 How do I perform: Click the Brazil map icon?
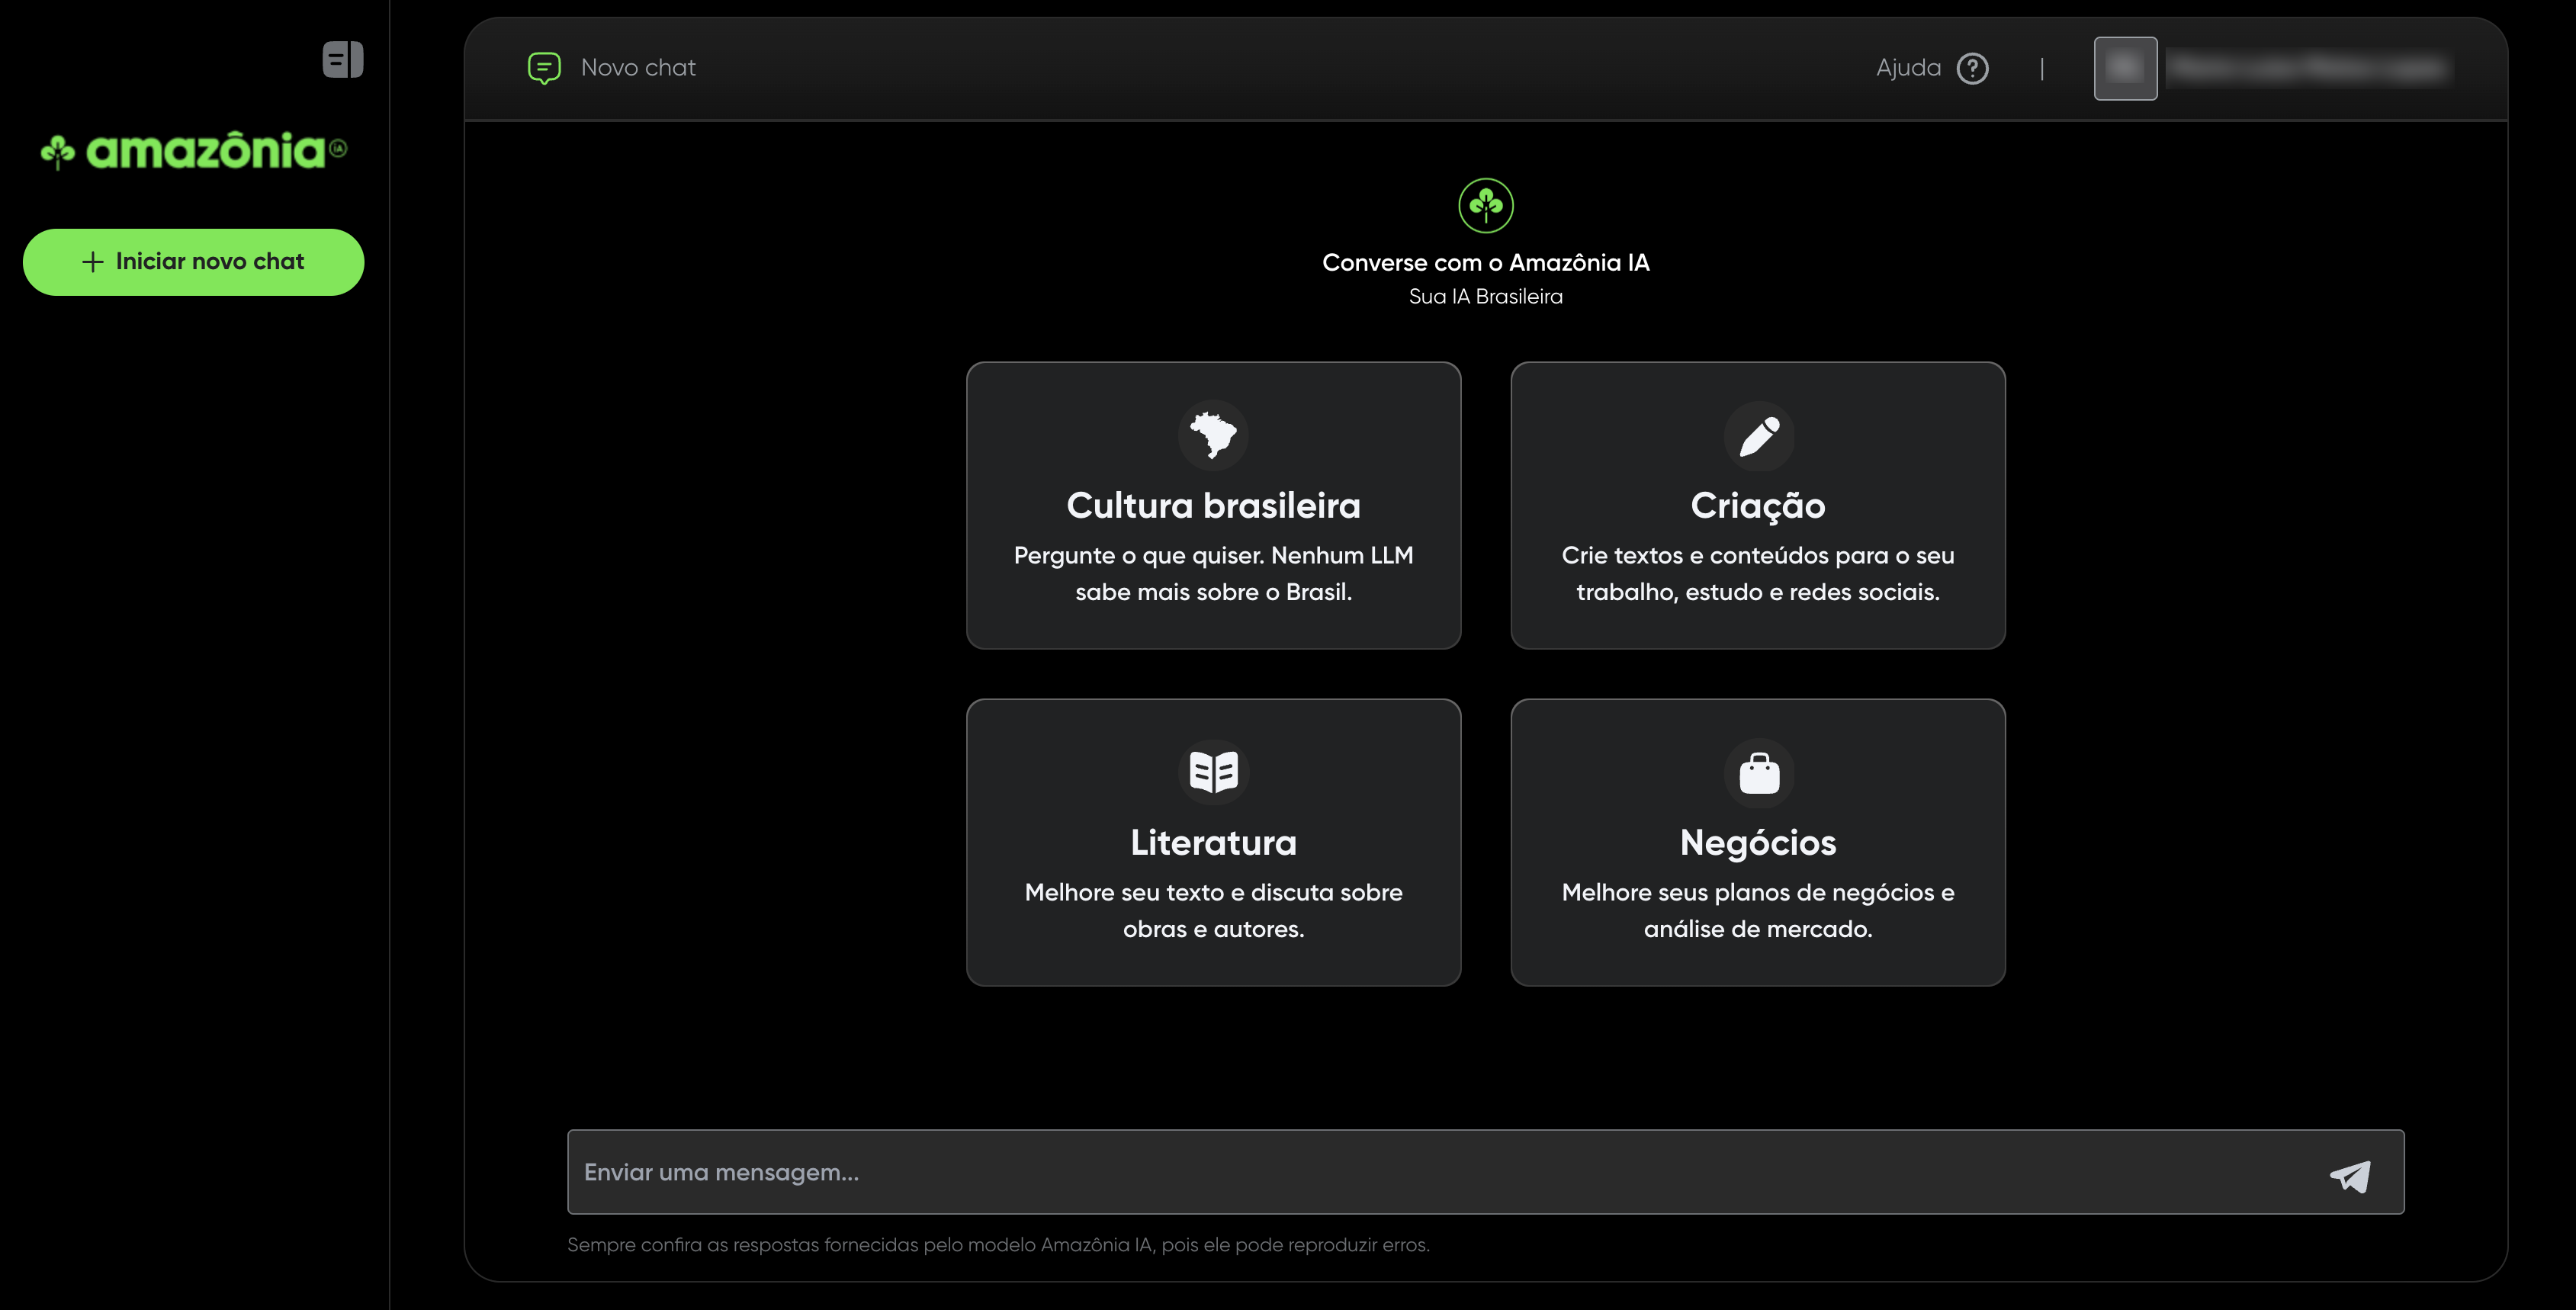click(x=1213, y=435)
